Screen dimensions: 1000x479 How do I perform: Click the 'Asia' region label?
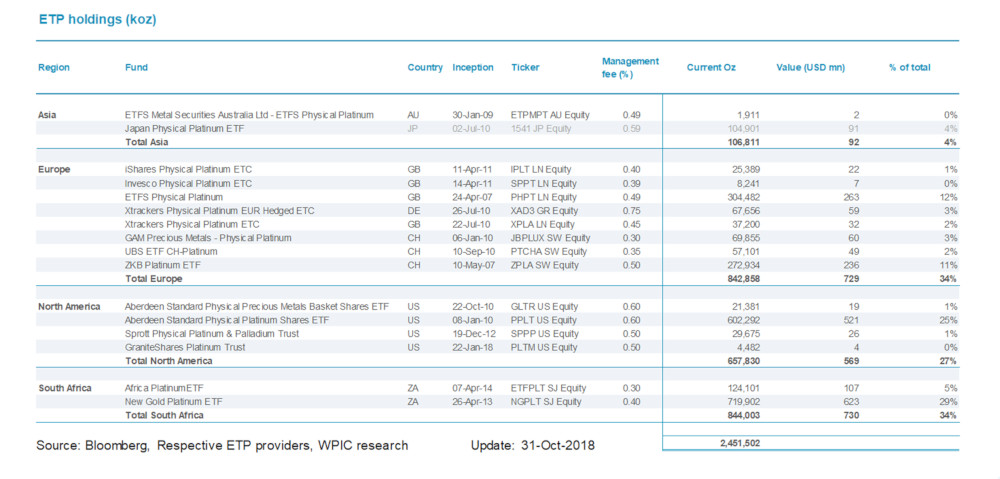click(x=48, y=115)
